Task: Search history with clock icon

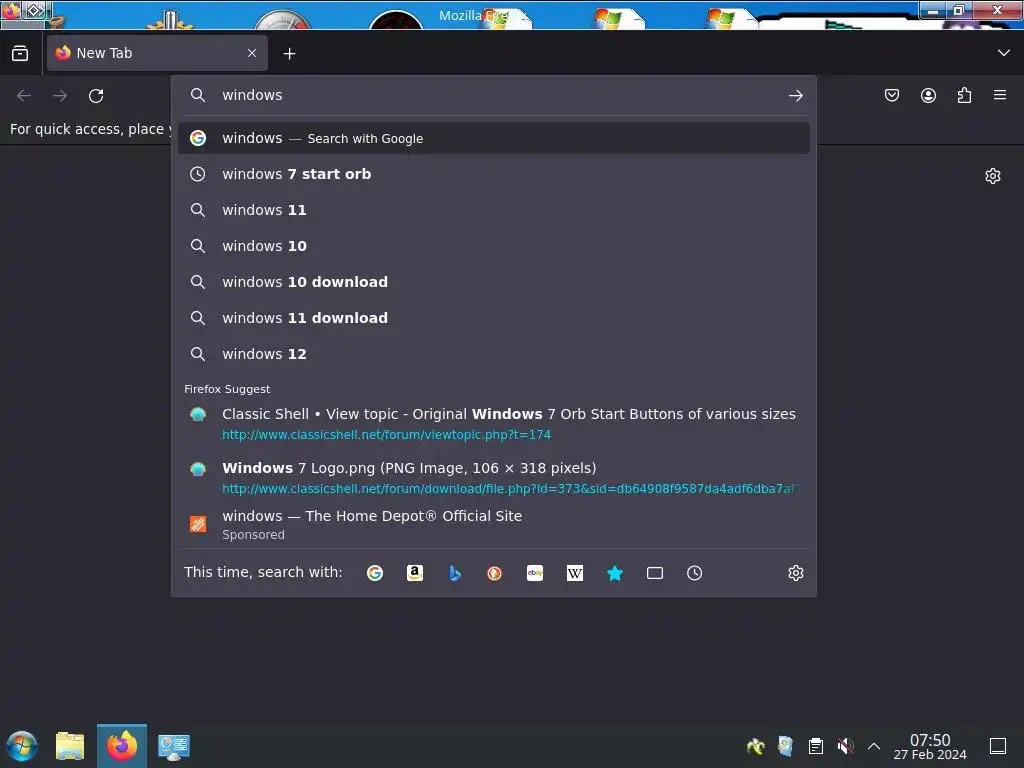Action: coord(694,573)
